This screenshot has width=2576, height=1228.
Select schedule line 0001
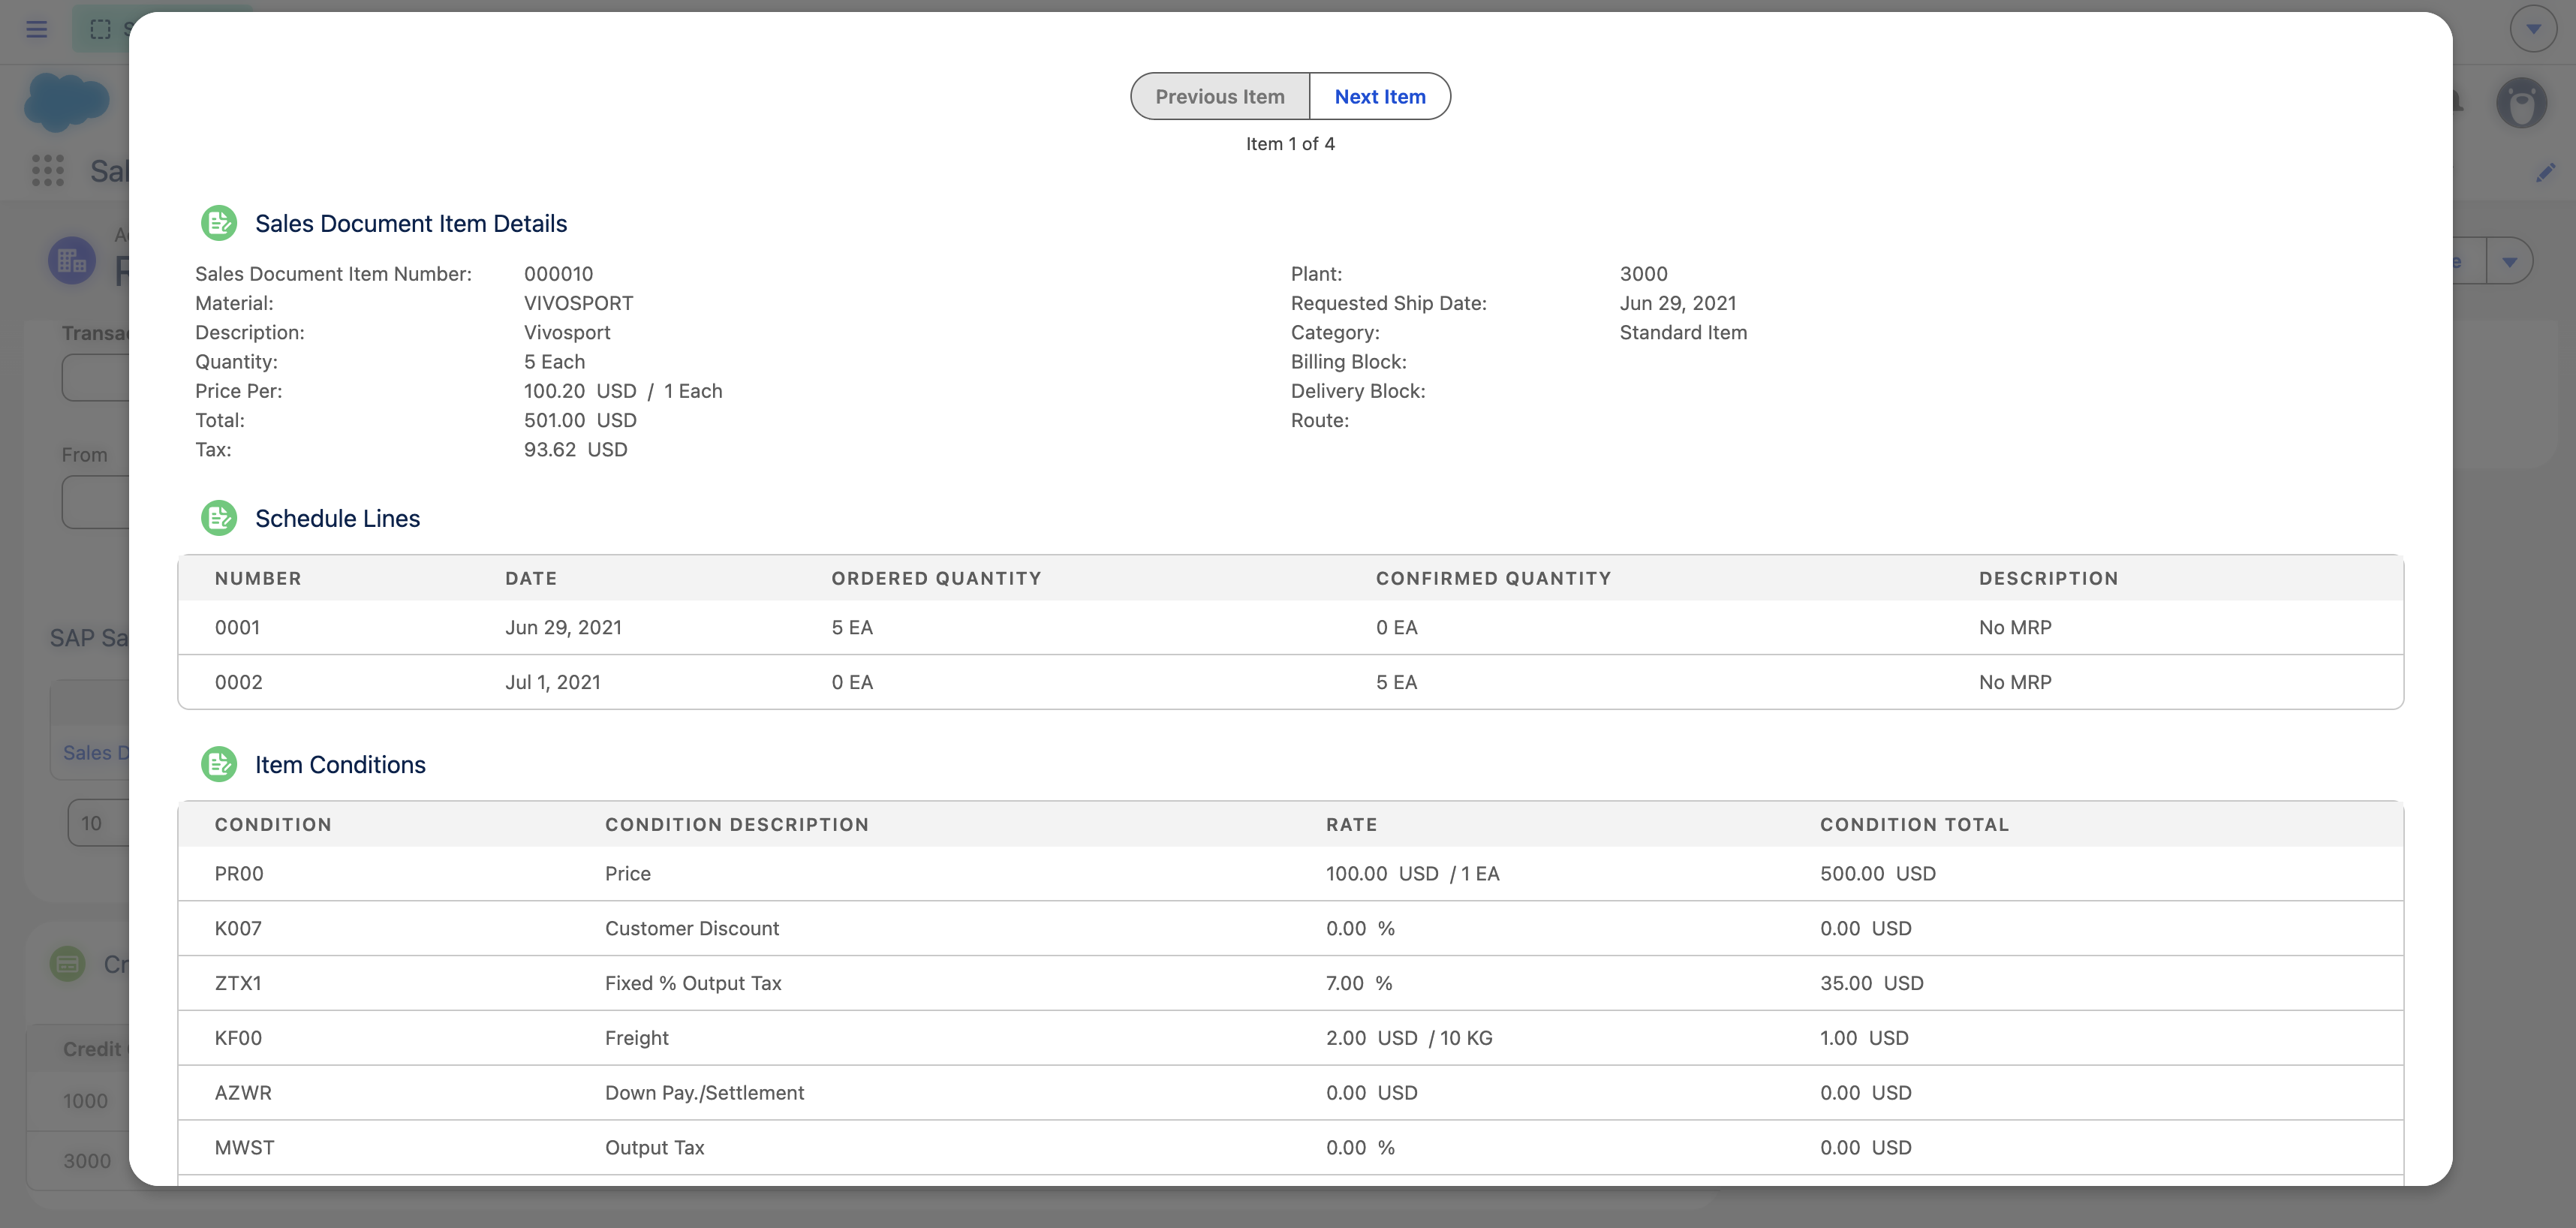(1291, 627)
